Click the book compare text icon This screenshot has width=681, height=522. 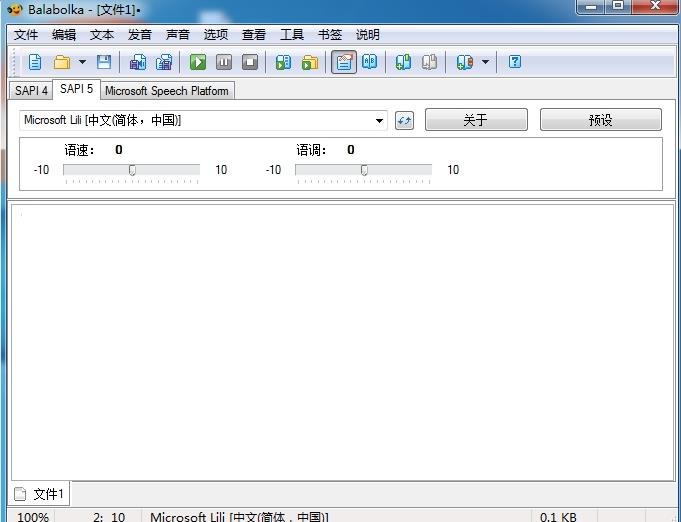(370, 62)
